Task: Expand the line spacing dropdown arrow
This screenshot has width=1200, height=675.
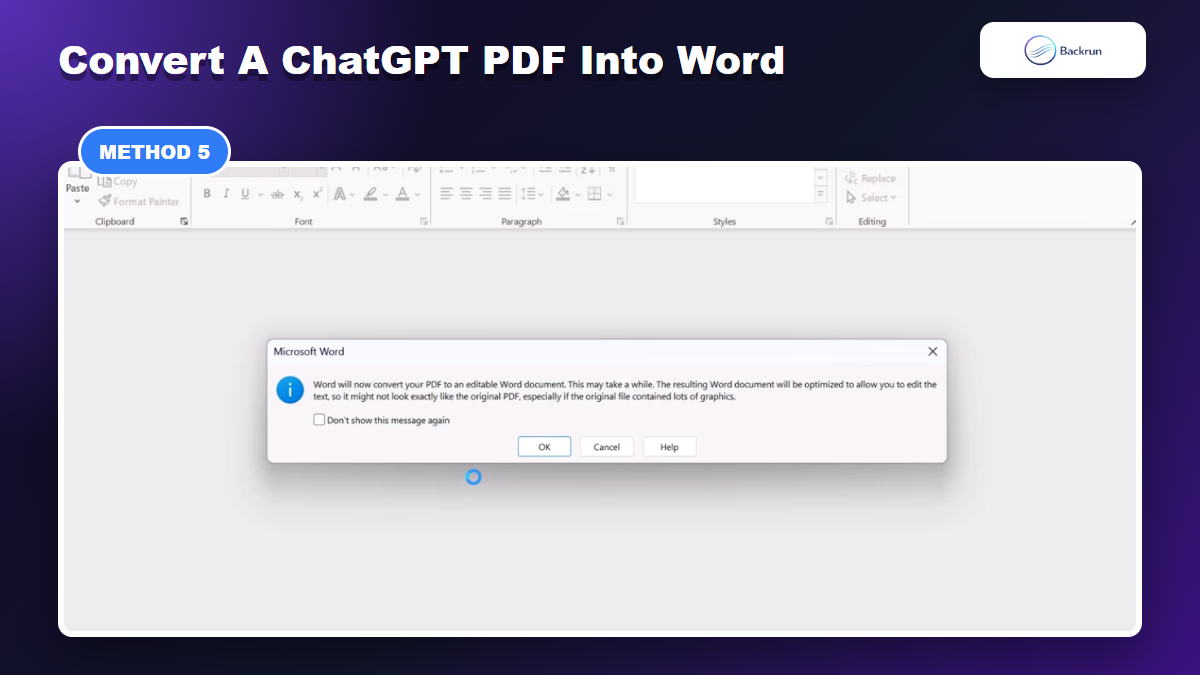Action: point(541,195)
